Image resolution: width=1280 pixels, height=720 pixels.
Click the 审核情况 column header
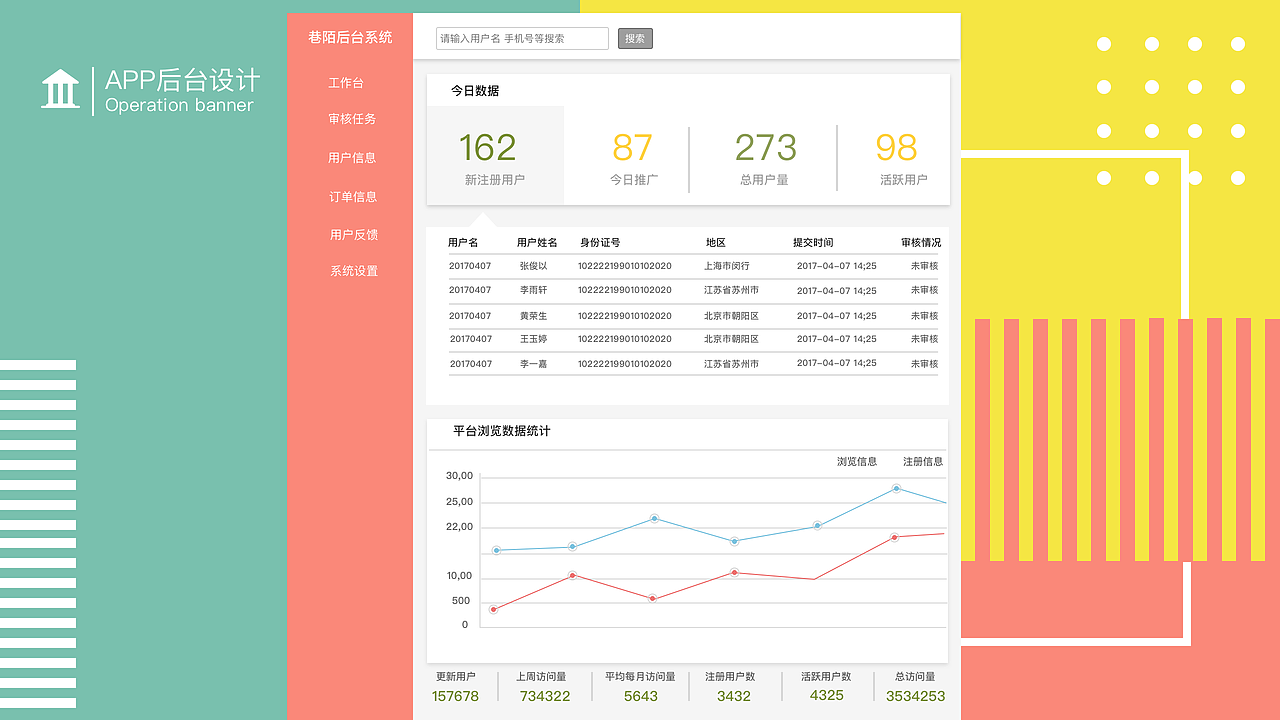point(921,242)
